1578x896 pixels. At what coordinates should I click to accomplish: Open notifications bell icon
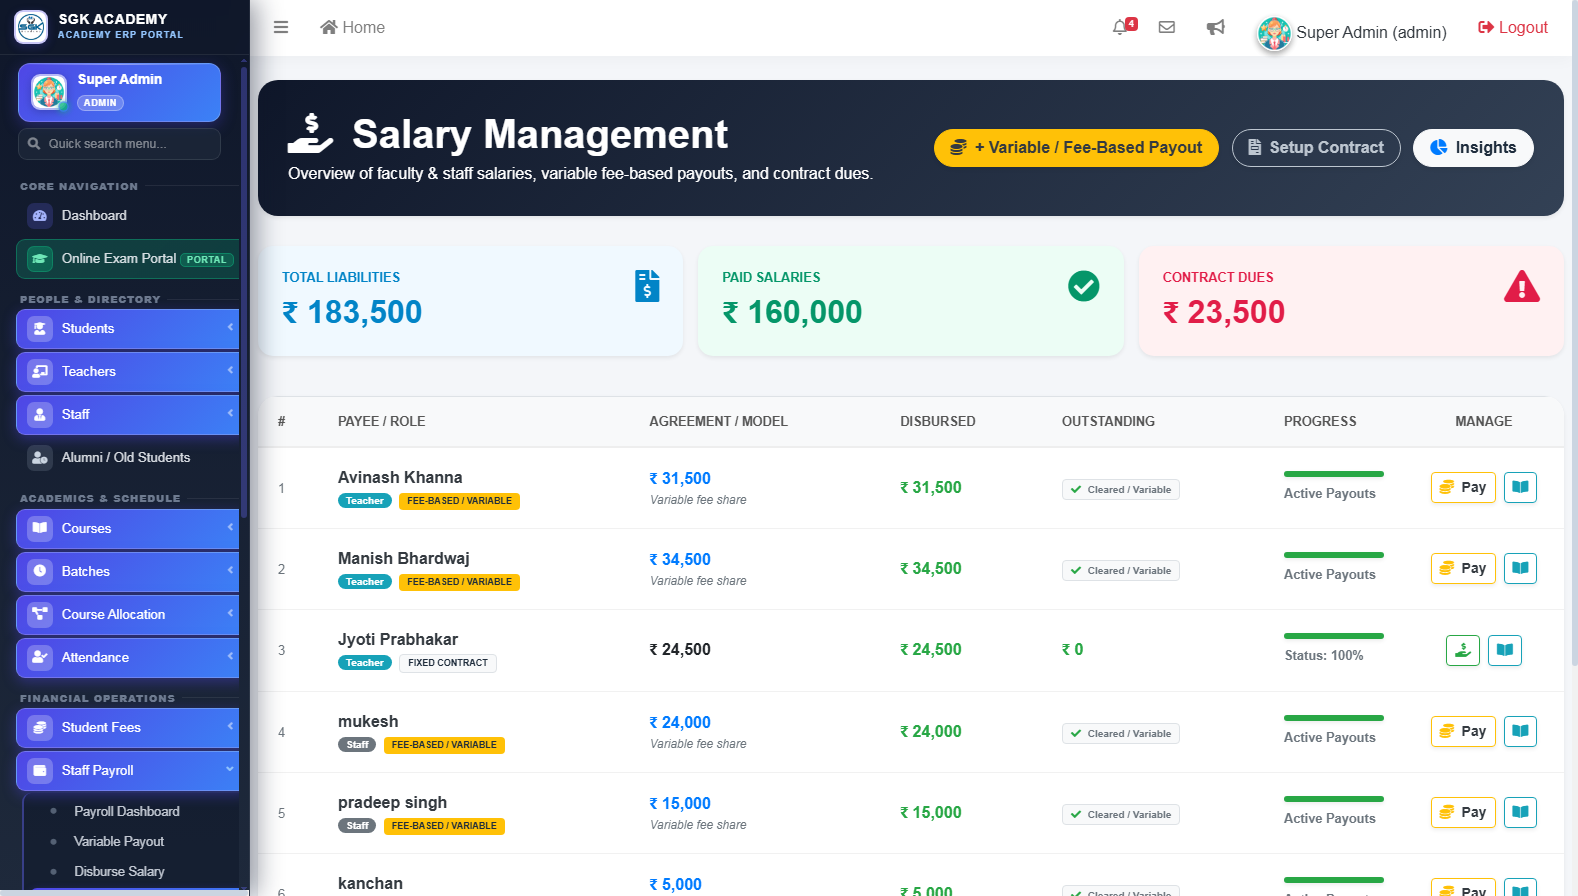tap(1120, 27)
